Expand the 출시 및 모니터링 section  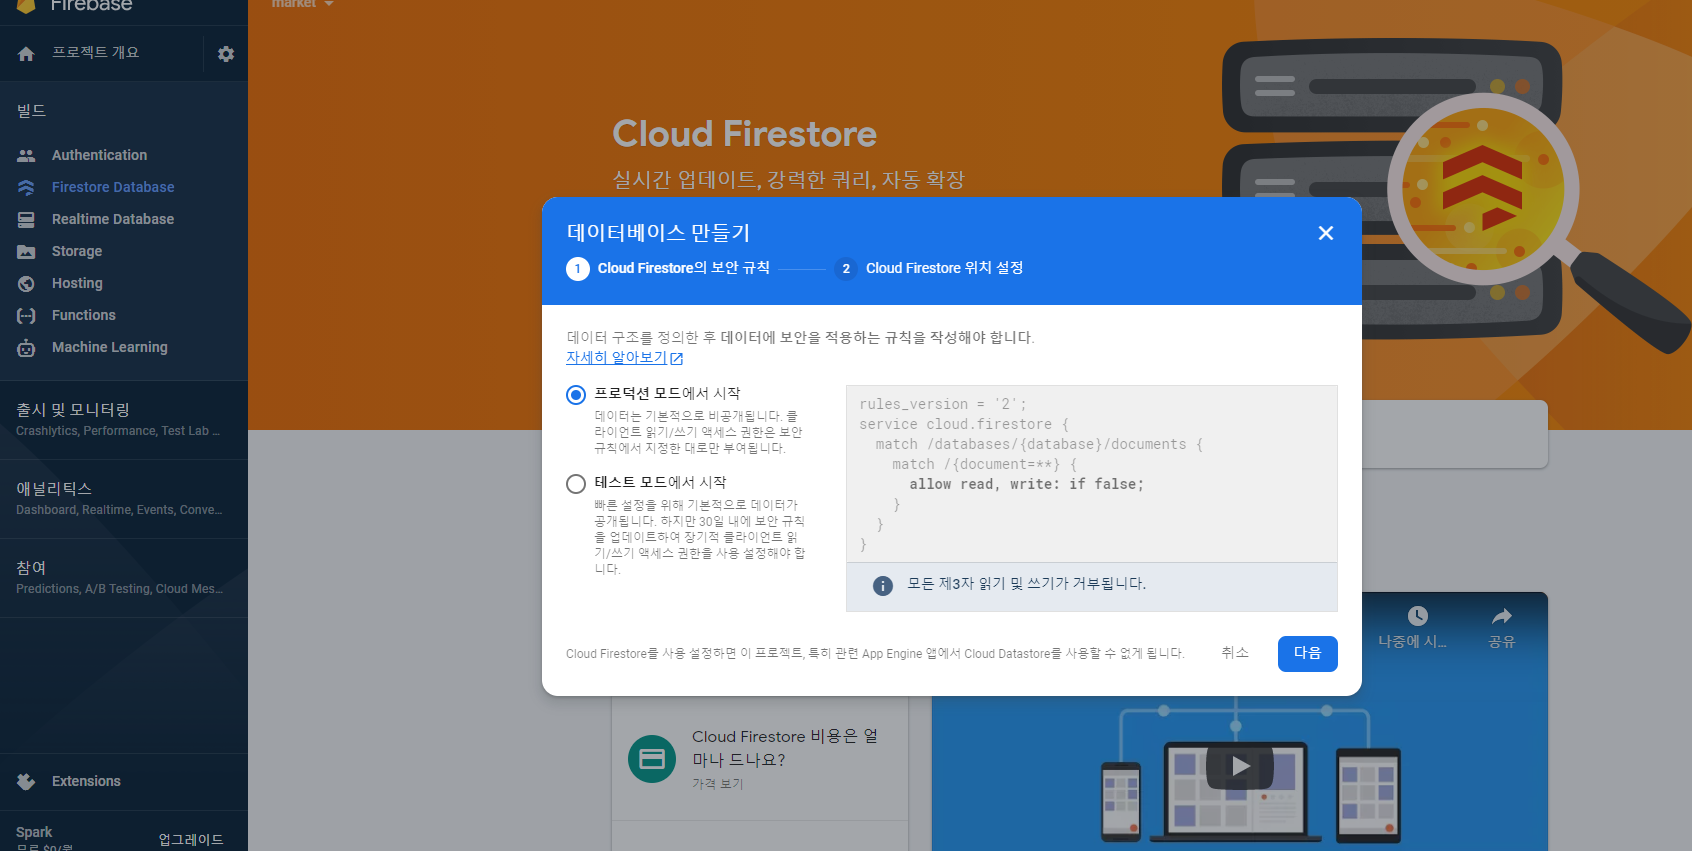tap(124, 419)
